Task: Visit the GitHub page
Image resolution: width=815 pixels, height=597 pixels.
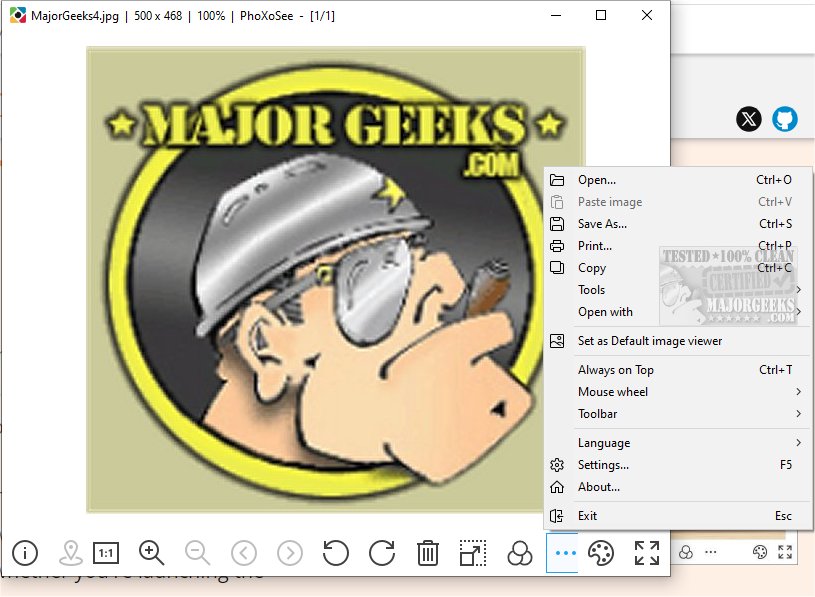Action: 786,118
